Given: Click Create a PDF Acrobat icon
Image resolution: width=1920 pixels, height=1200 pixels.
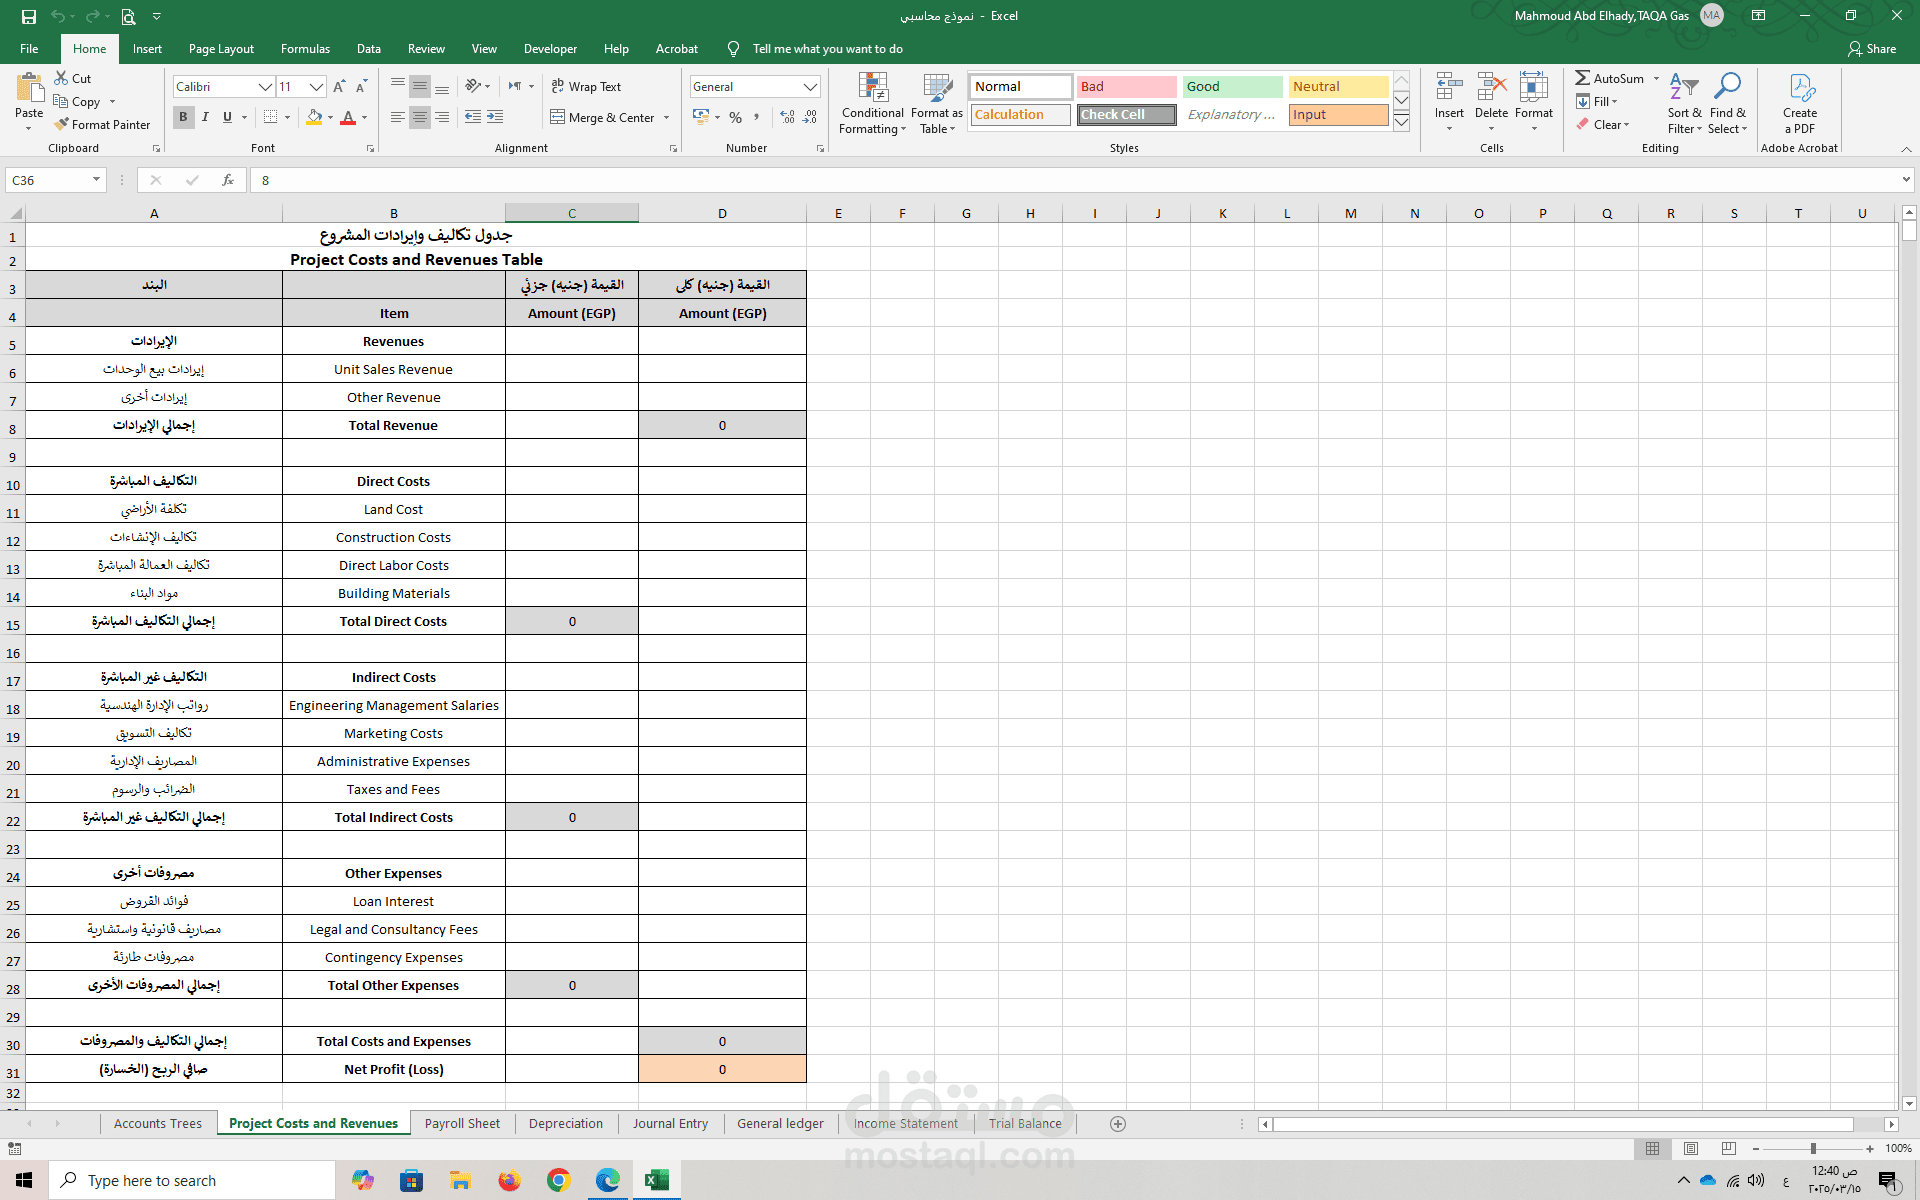Looking at the screenshot, I should pos(1800,89).
